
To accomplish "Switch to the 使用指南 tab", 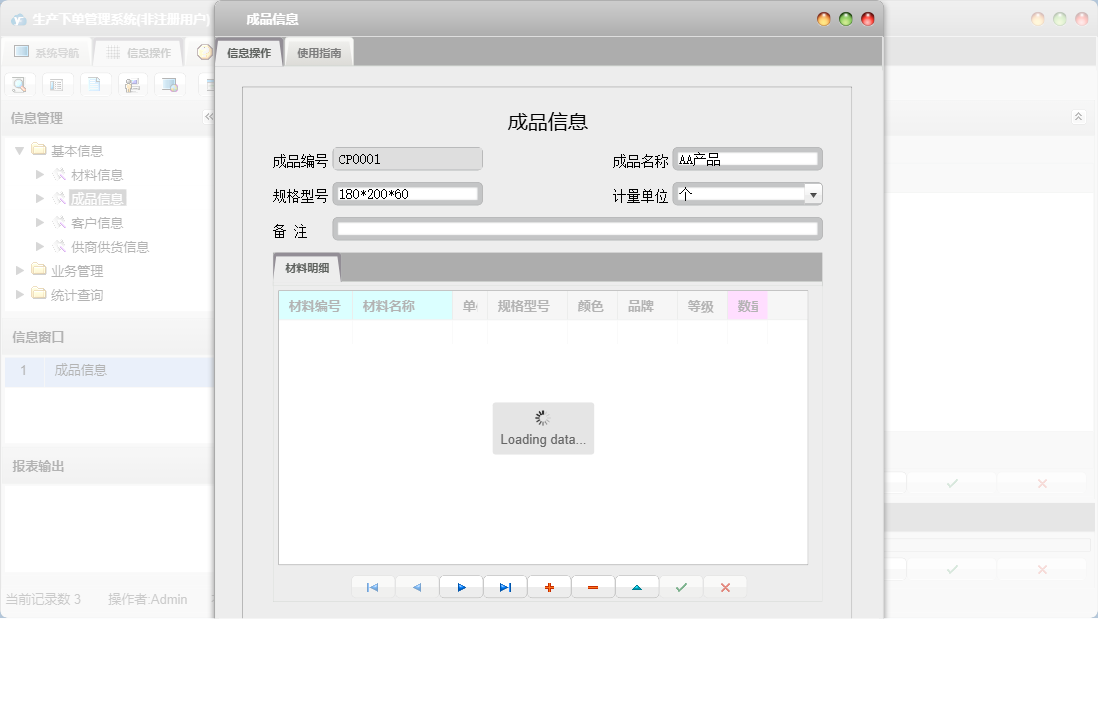I will pyautogui.click(x=320, y=51).
